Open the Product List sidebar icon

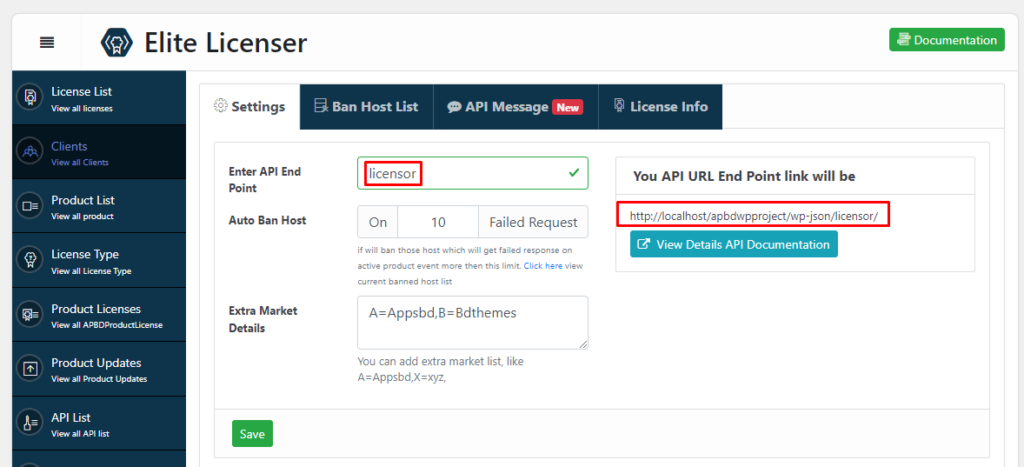tap(29, 206)
